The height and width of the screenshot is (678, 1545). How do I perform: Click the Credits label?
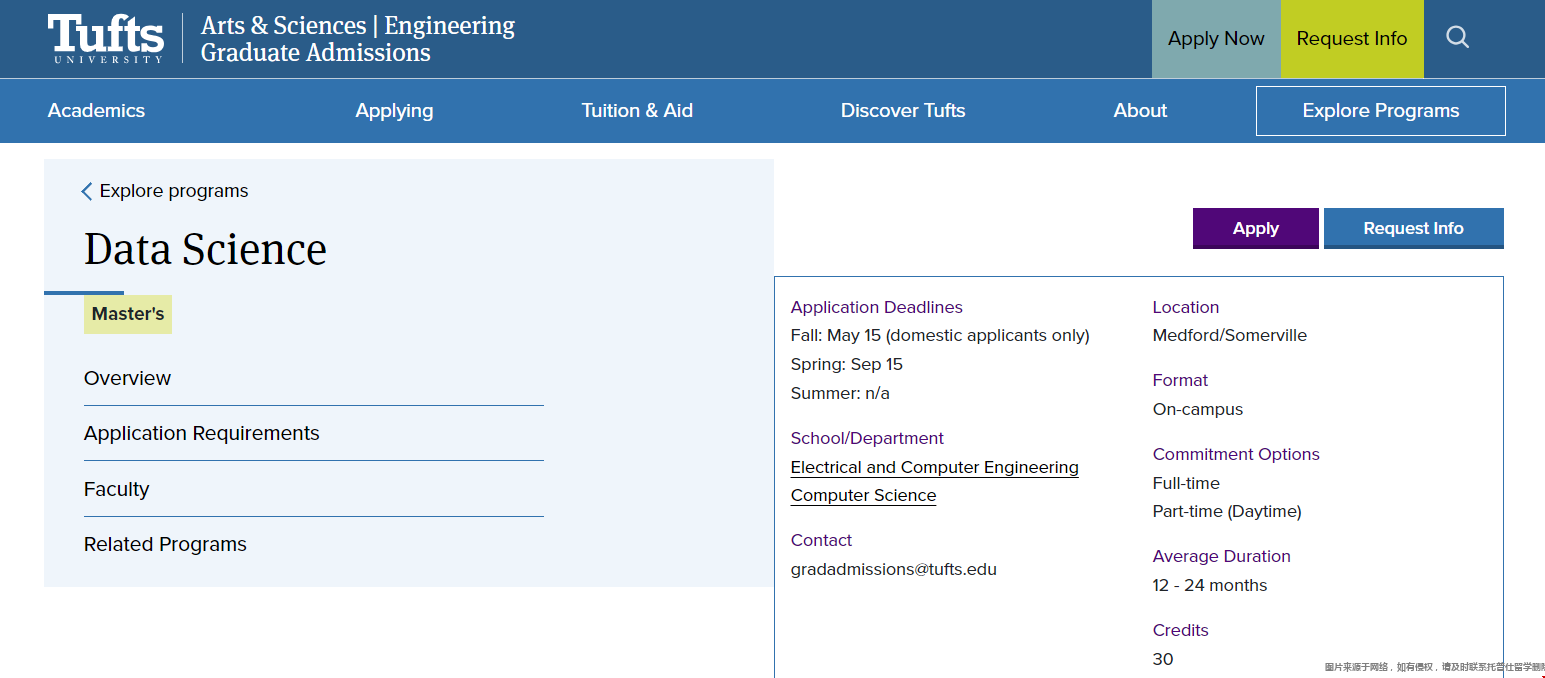(1180, 630)
